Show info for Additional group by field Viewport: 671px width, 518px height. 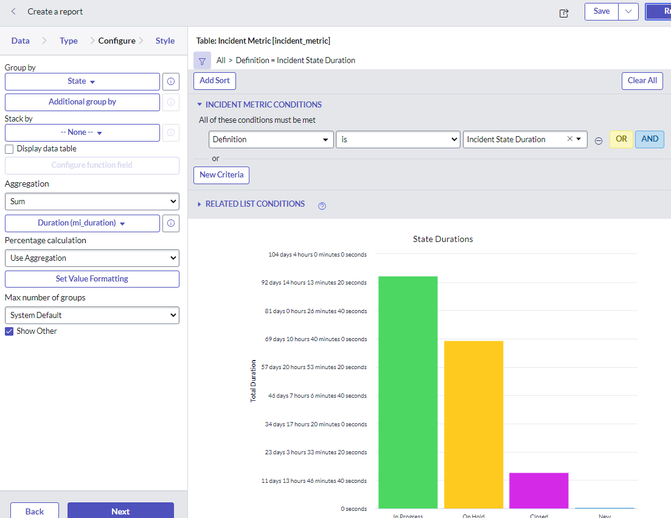(x=171, y=102)
